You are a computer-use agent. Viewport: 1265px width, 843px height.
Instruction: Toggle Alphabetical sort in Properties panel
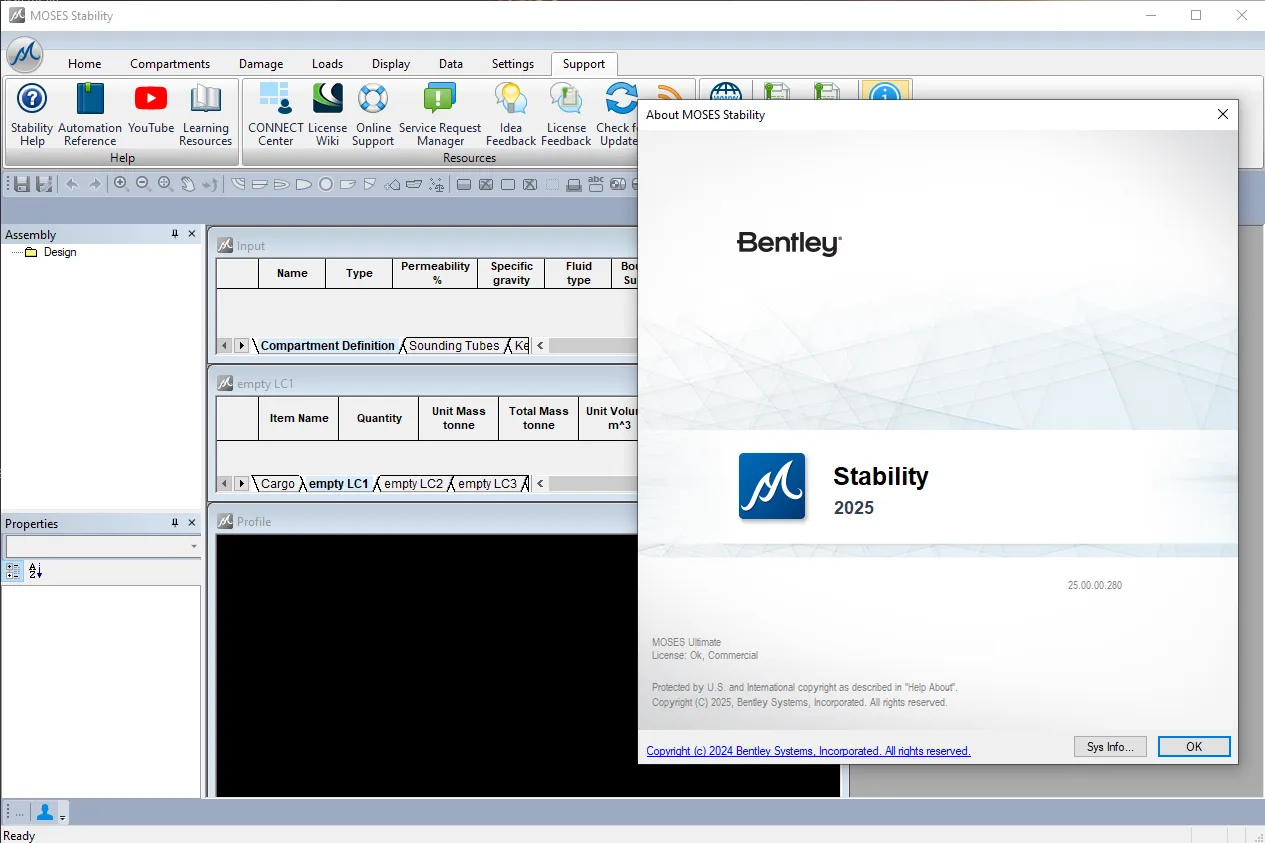35,571
